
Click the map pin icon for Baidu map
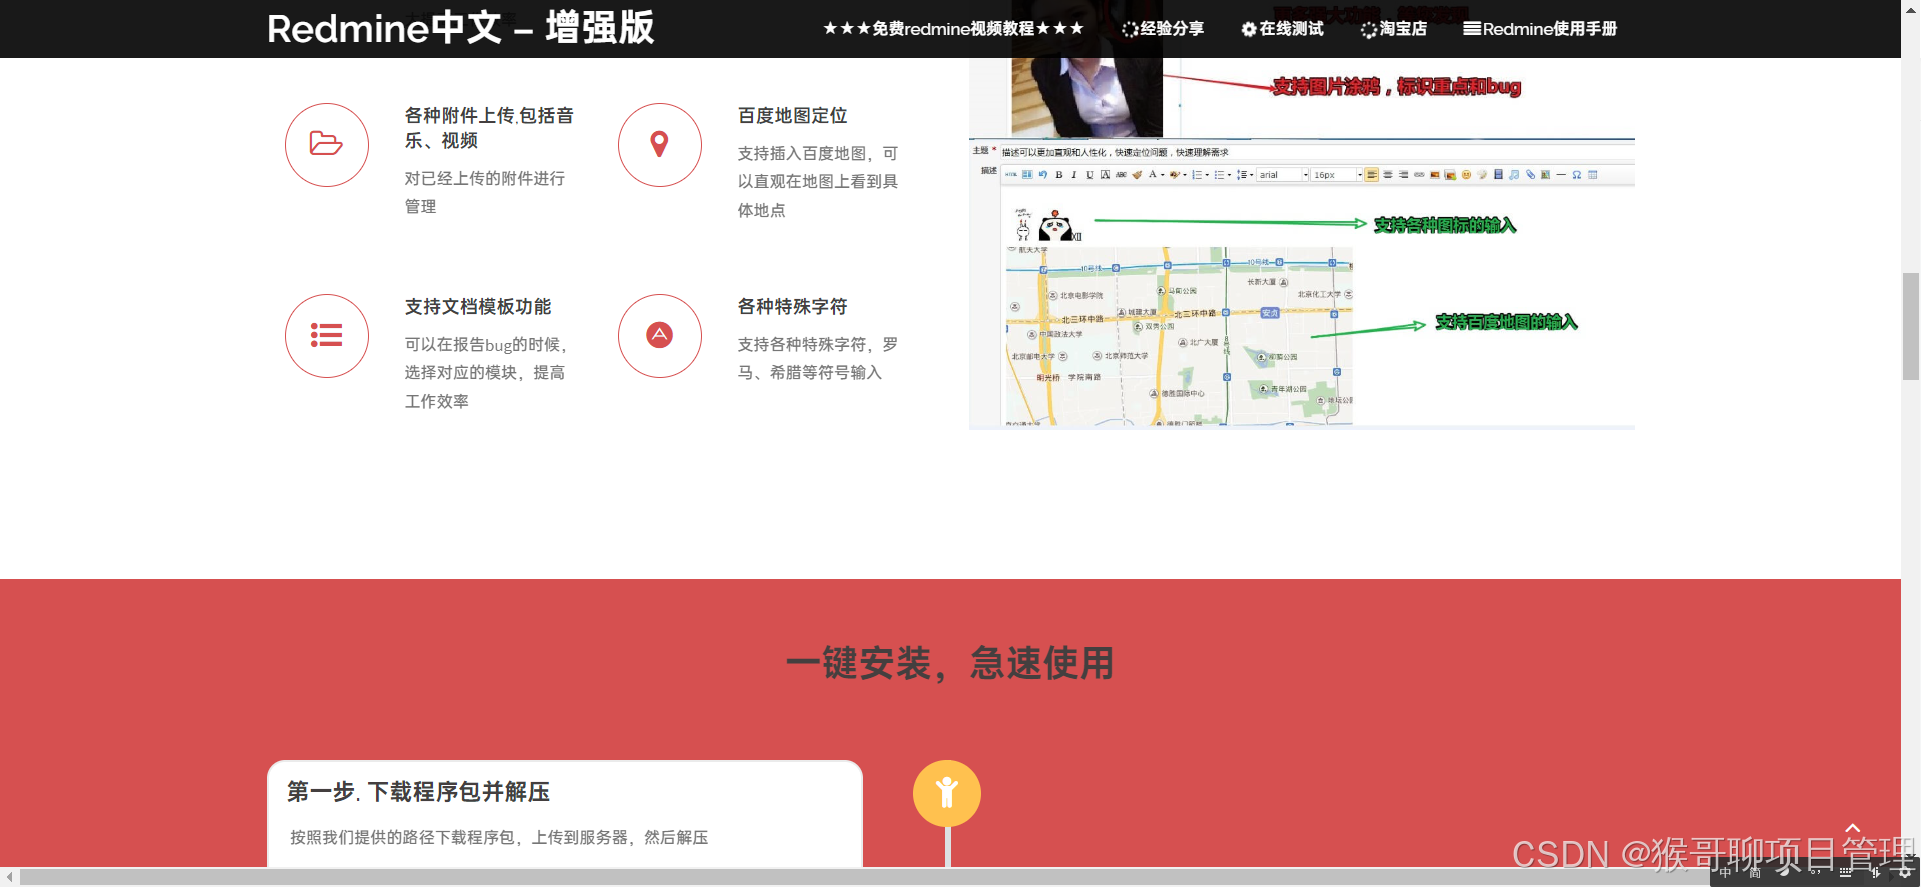pyautogui.click(x=659, y=144)
